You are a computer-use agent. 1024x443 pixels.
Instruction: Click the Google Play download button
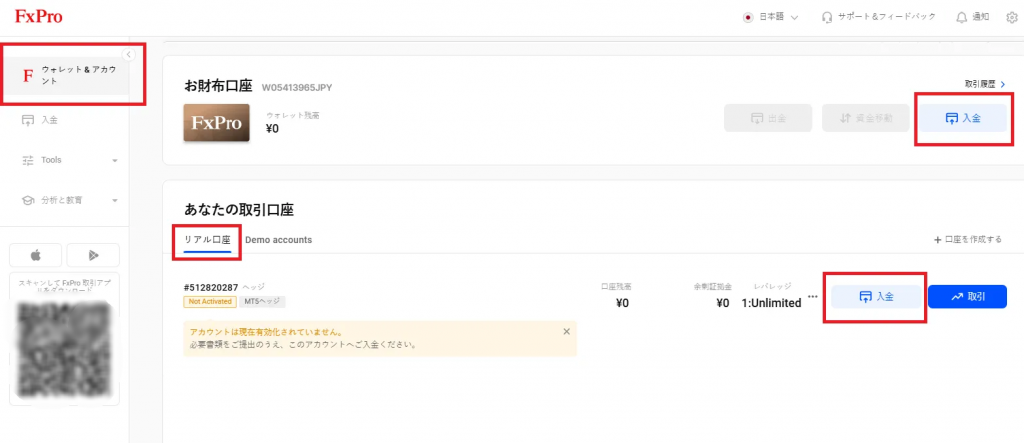(93, 255)
